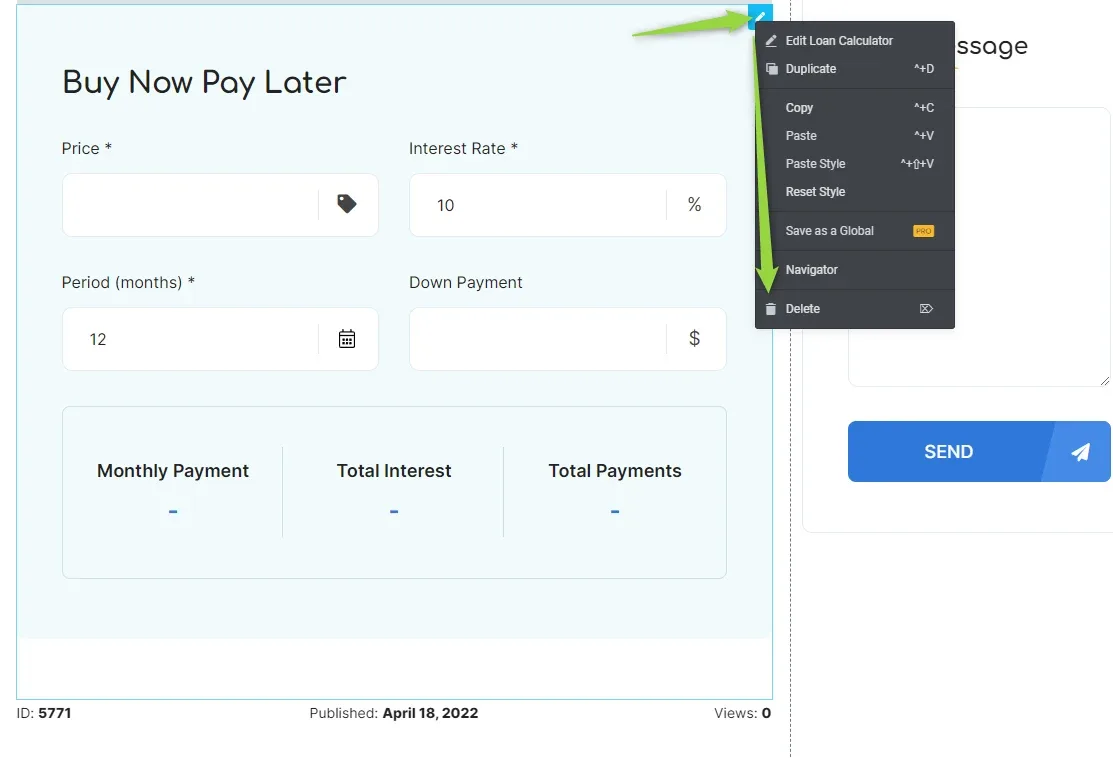Select Paste in the context menu

[x=855, y=136]
